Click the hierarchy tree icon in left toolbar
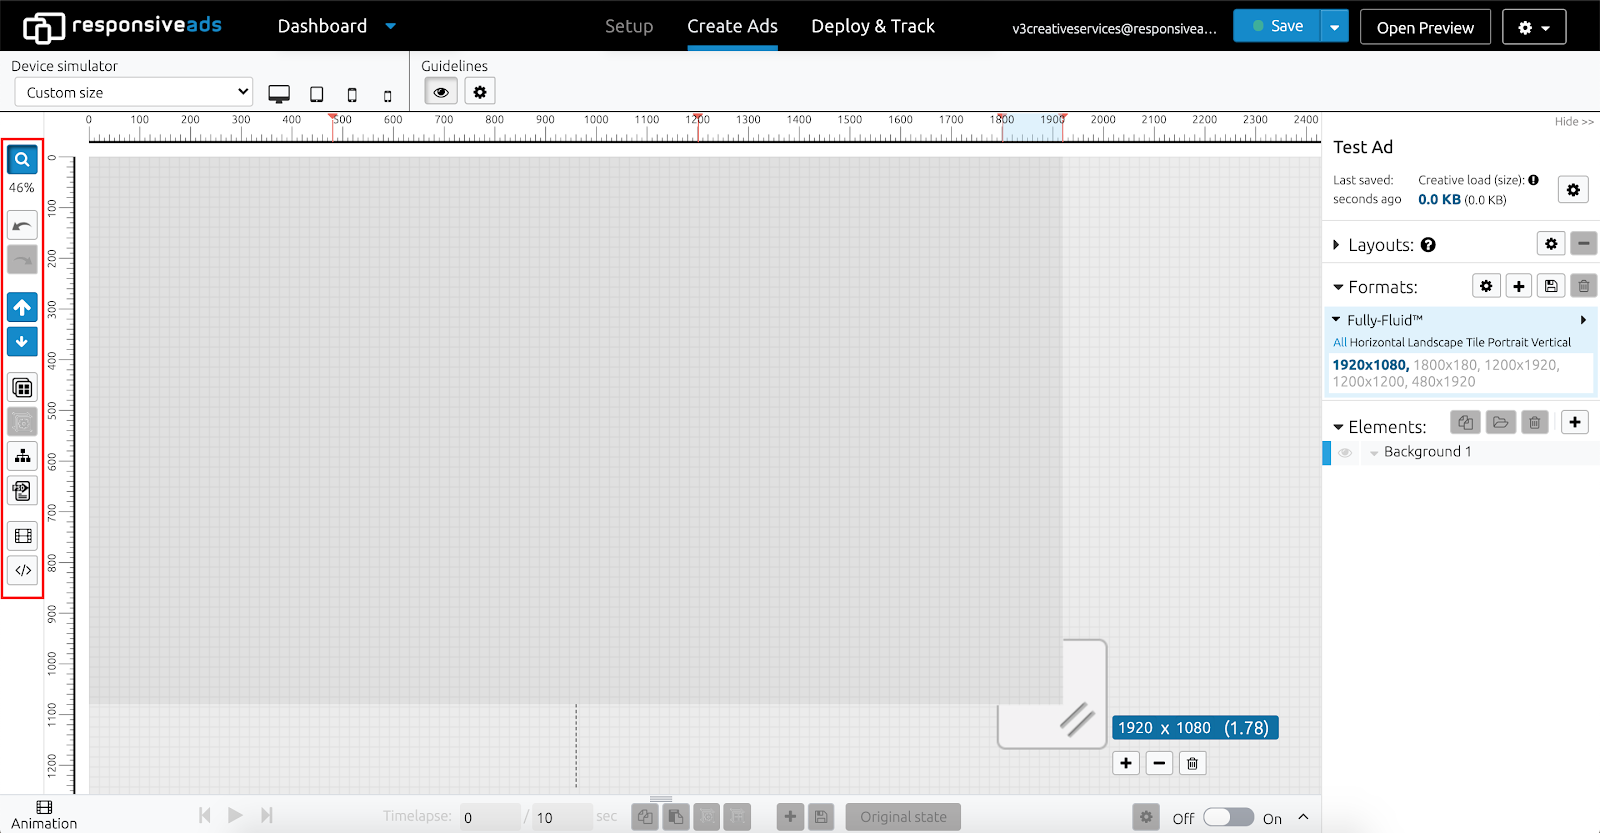1600x833 pixels. point(22,456)
